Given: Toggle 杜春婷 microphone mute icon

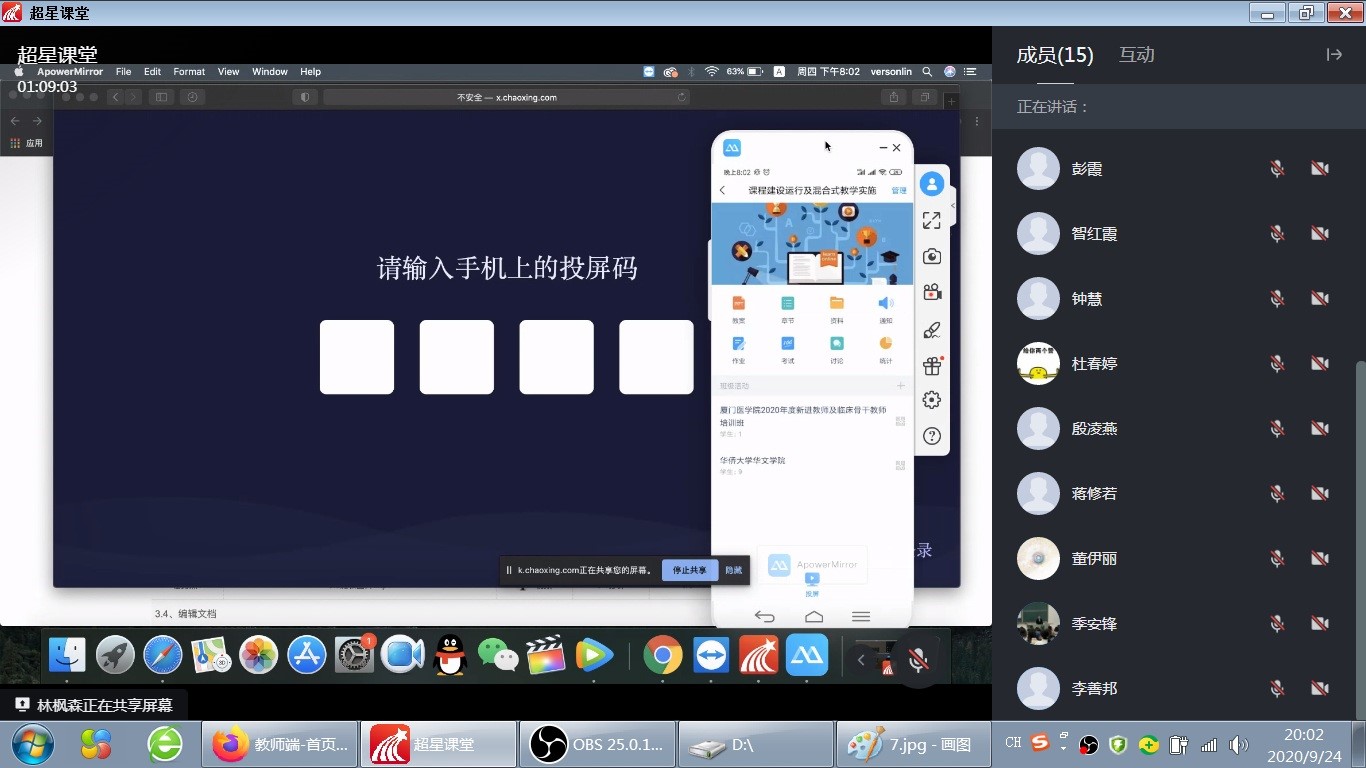Looking at the screenshot, I should [1277, 364].
